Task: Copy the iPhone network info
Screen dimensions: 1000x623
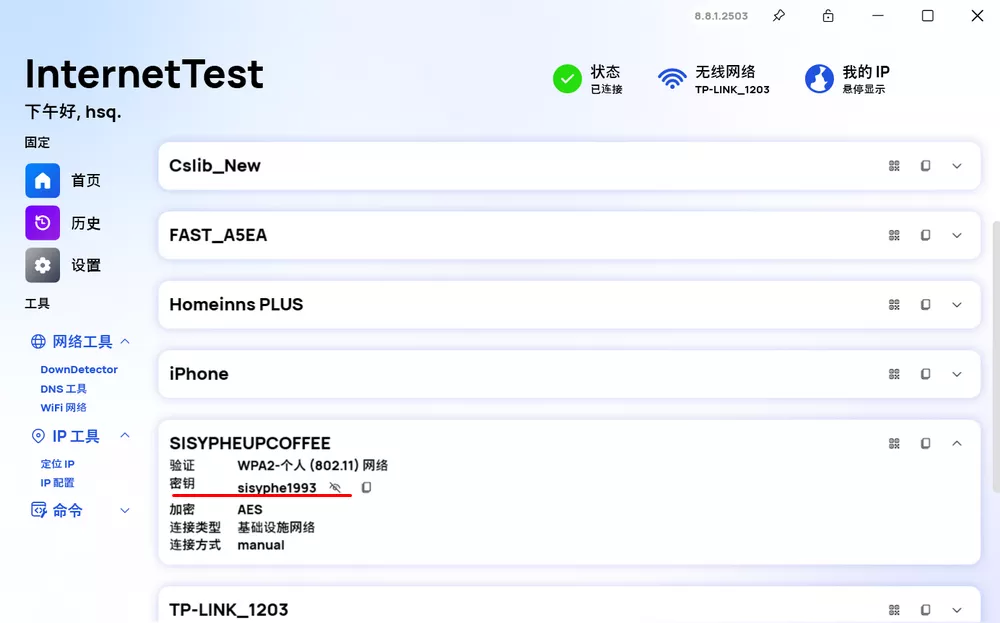Action: coord(926,374)
